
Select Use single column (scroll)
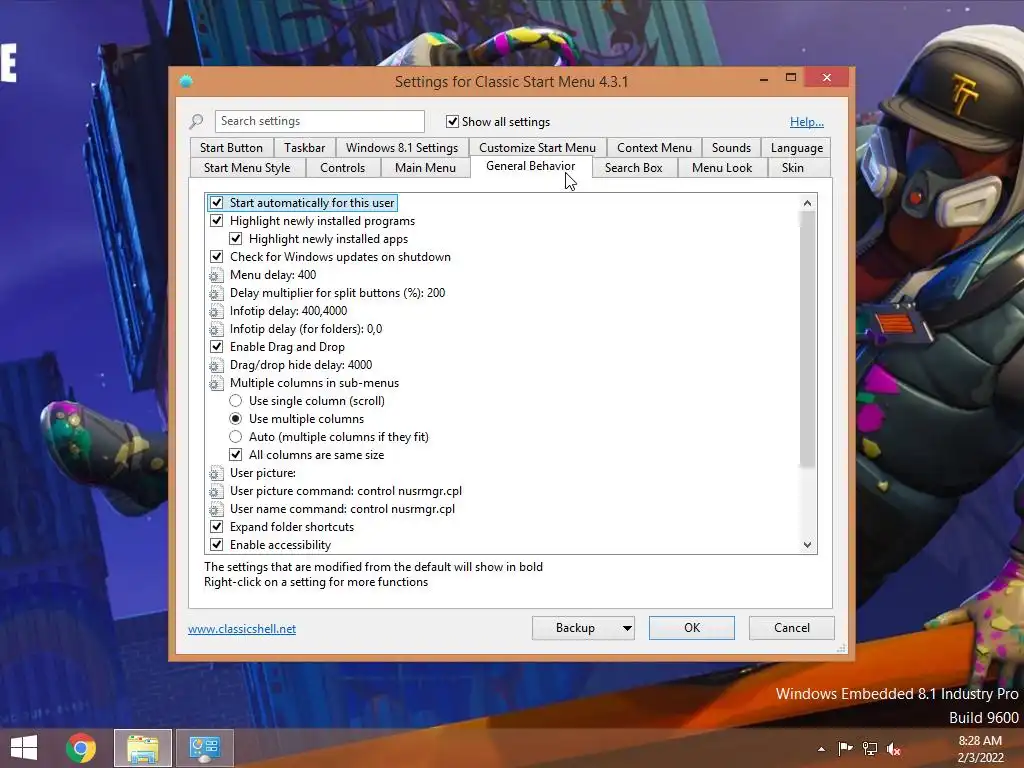tap(236, 401)
